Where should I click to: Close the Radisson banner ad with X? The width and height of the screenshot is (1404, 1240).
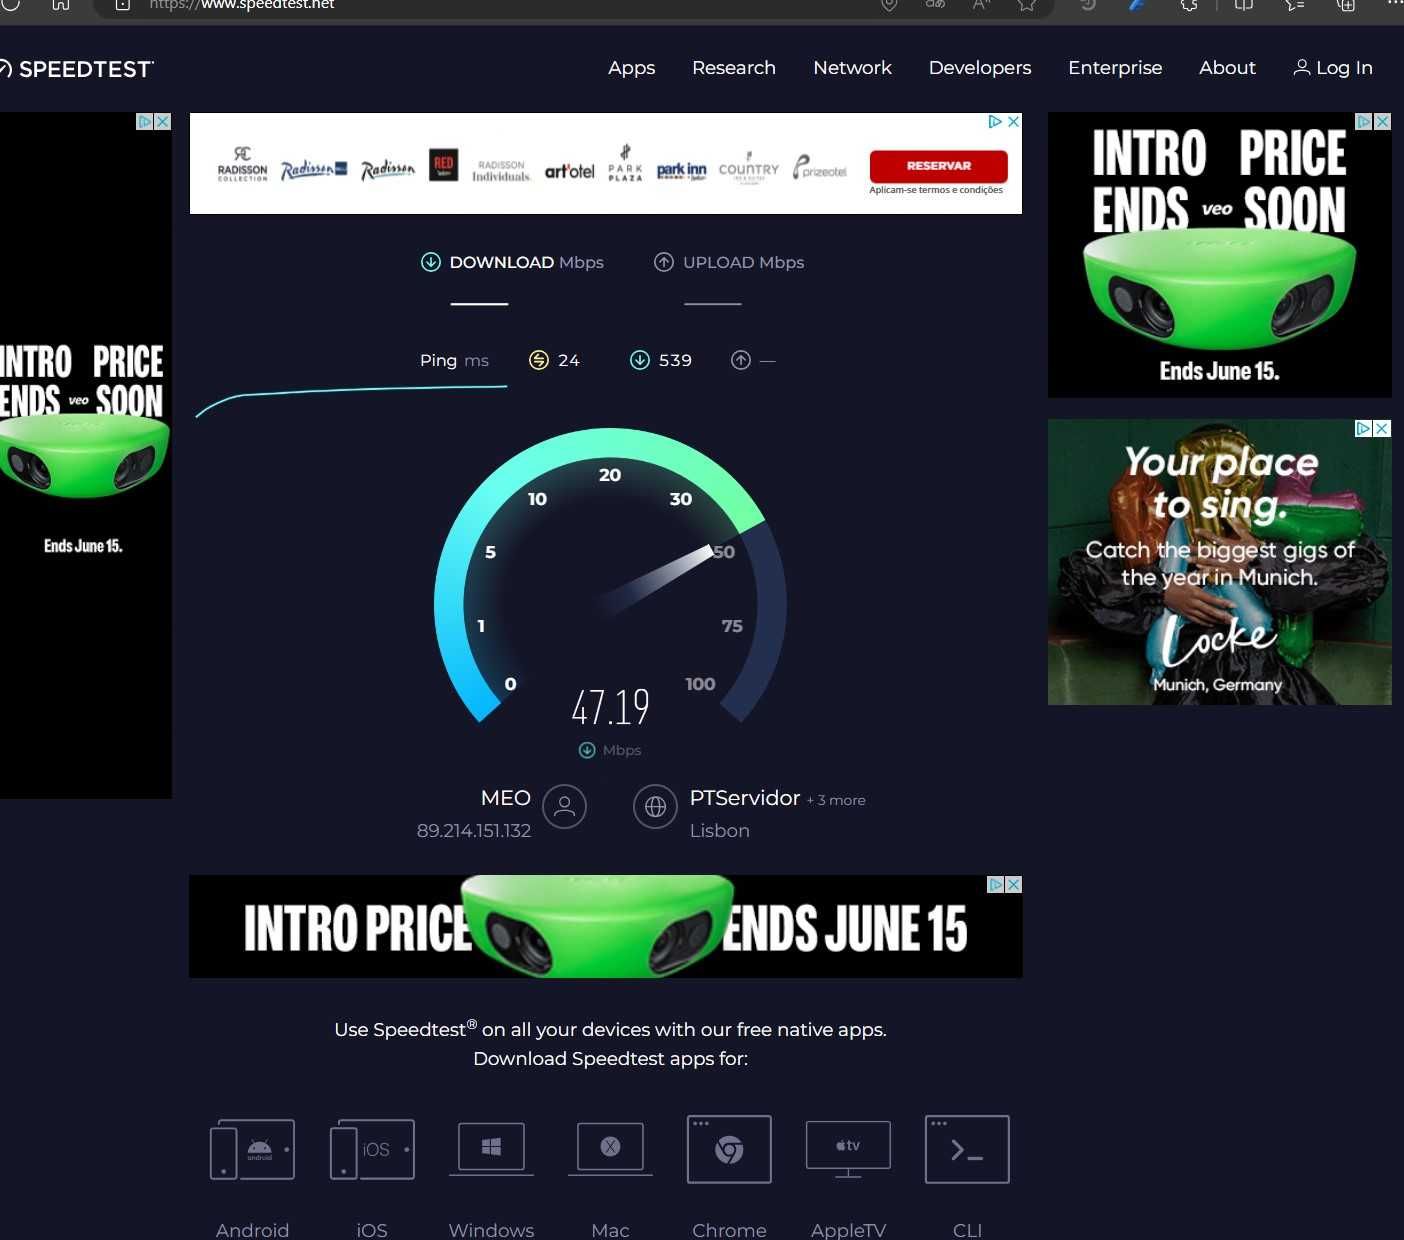click(x=1013, y=122)
